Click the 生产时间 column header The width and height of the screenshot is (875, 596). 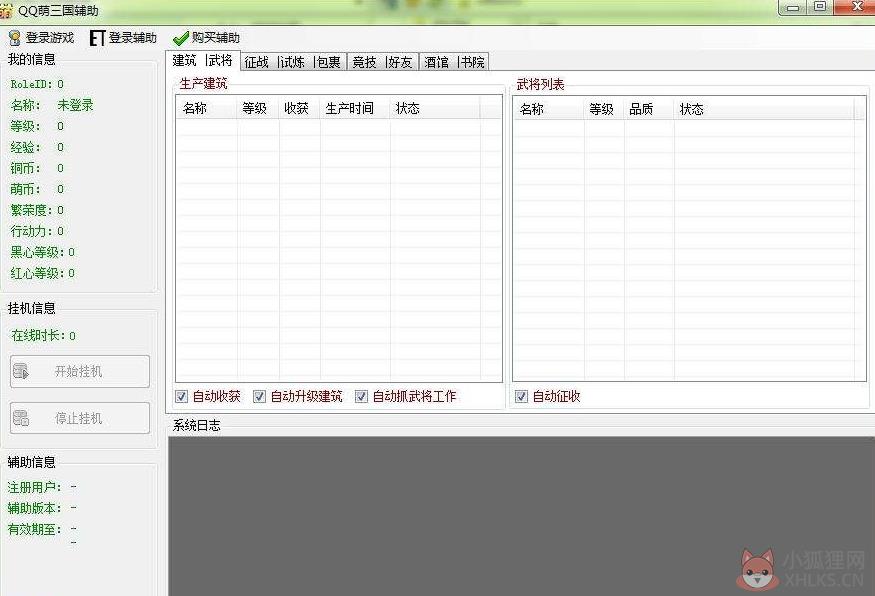click(355, 108)
